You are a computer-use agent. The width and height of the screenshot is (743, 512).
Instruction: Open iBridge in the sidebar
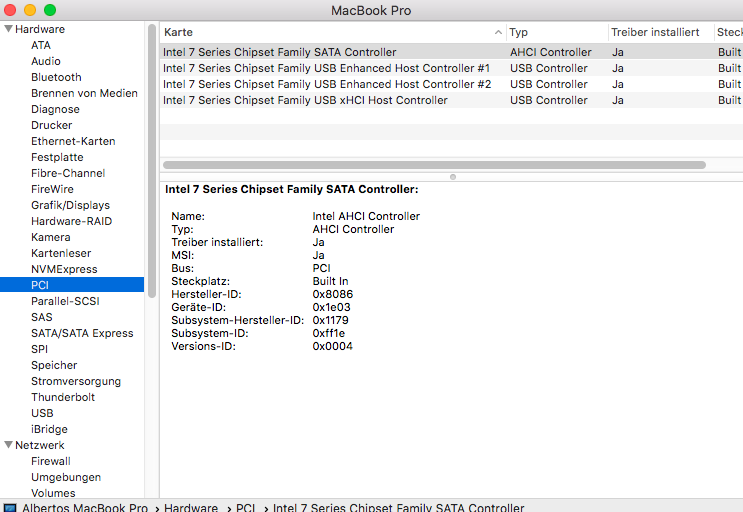tap(49, 429)
